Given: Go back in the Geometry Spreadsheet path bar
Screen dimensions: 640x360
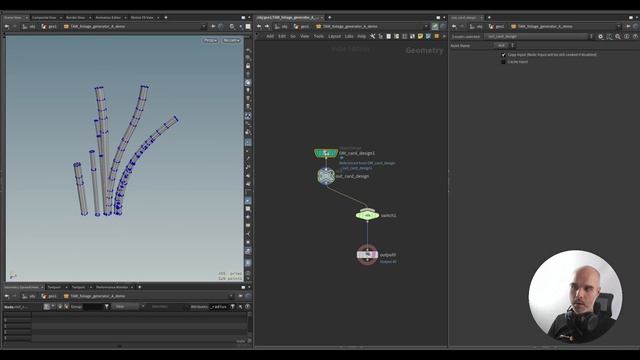Looking at the screenshot, I should tap(7, 296).
